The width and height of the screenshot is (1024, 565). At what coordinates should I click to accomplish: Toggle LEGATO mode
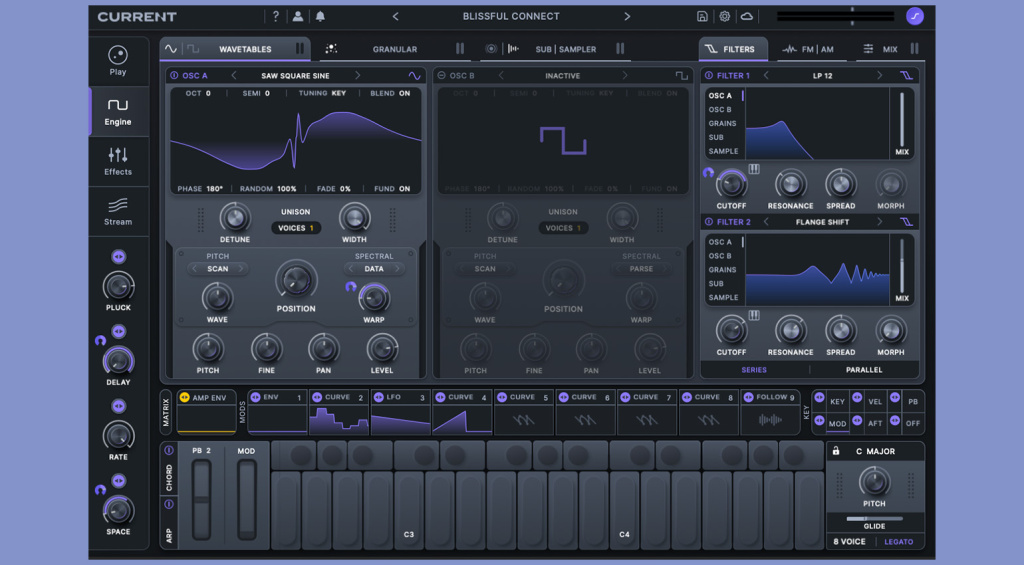(x=899, y=541)
